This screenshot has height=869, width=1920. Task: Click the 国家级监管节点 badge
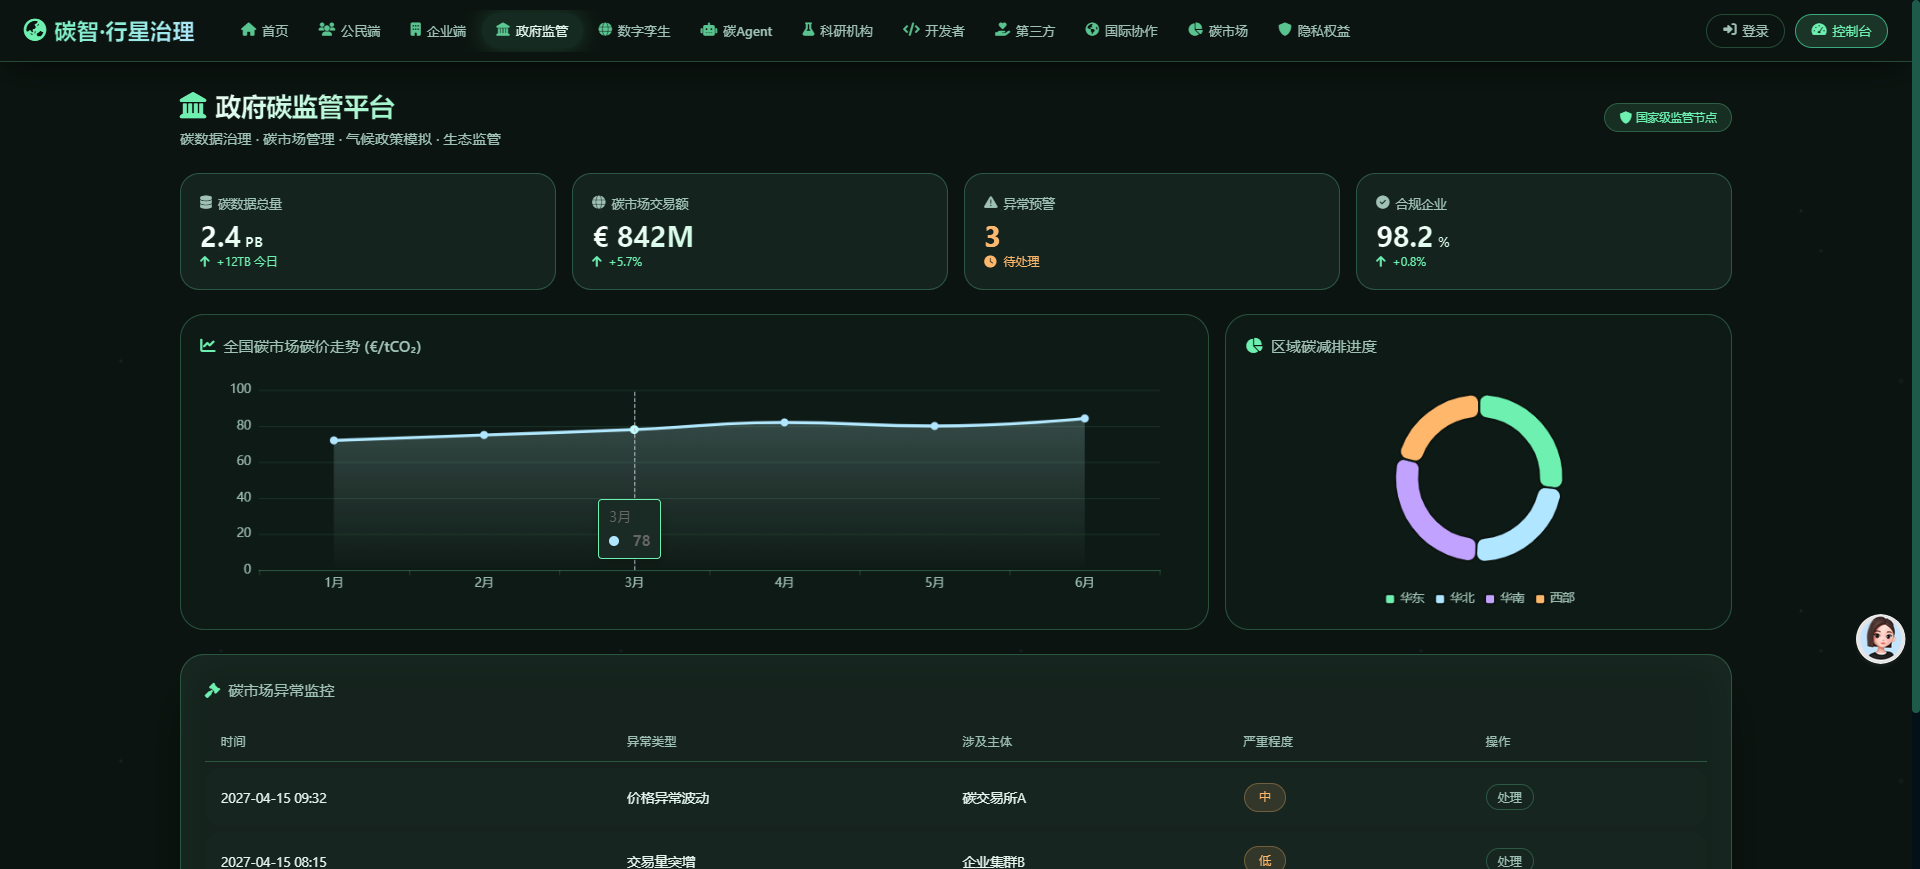1668,118
